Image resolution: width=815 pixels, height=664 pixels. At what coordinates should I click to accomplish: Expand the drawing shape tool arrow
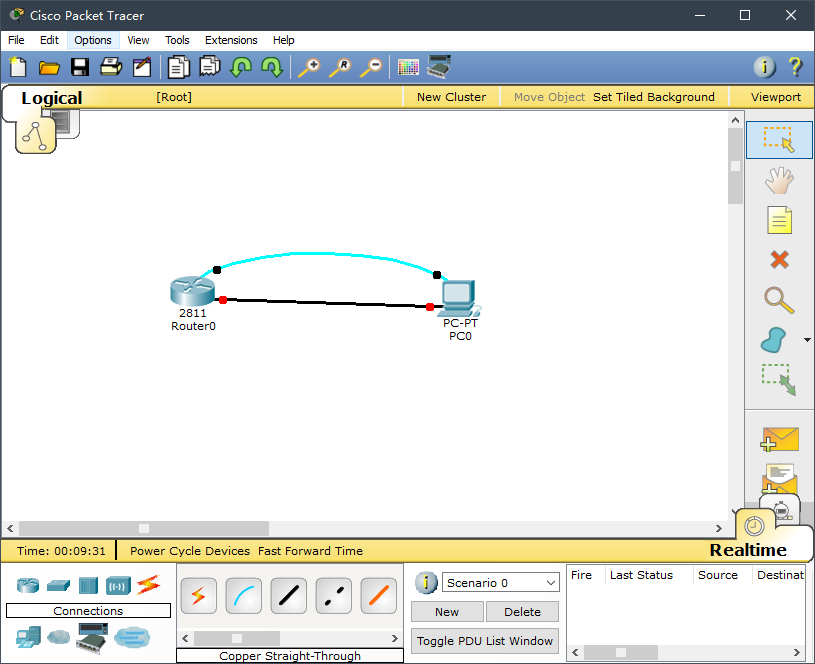[x=807, y=341]
